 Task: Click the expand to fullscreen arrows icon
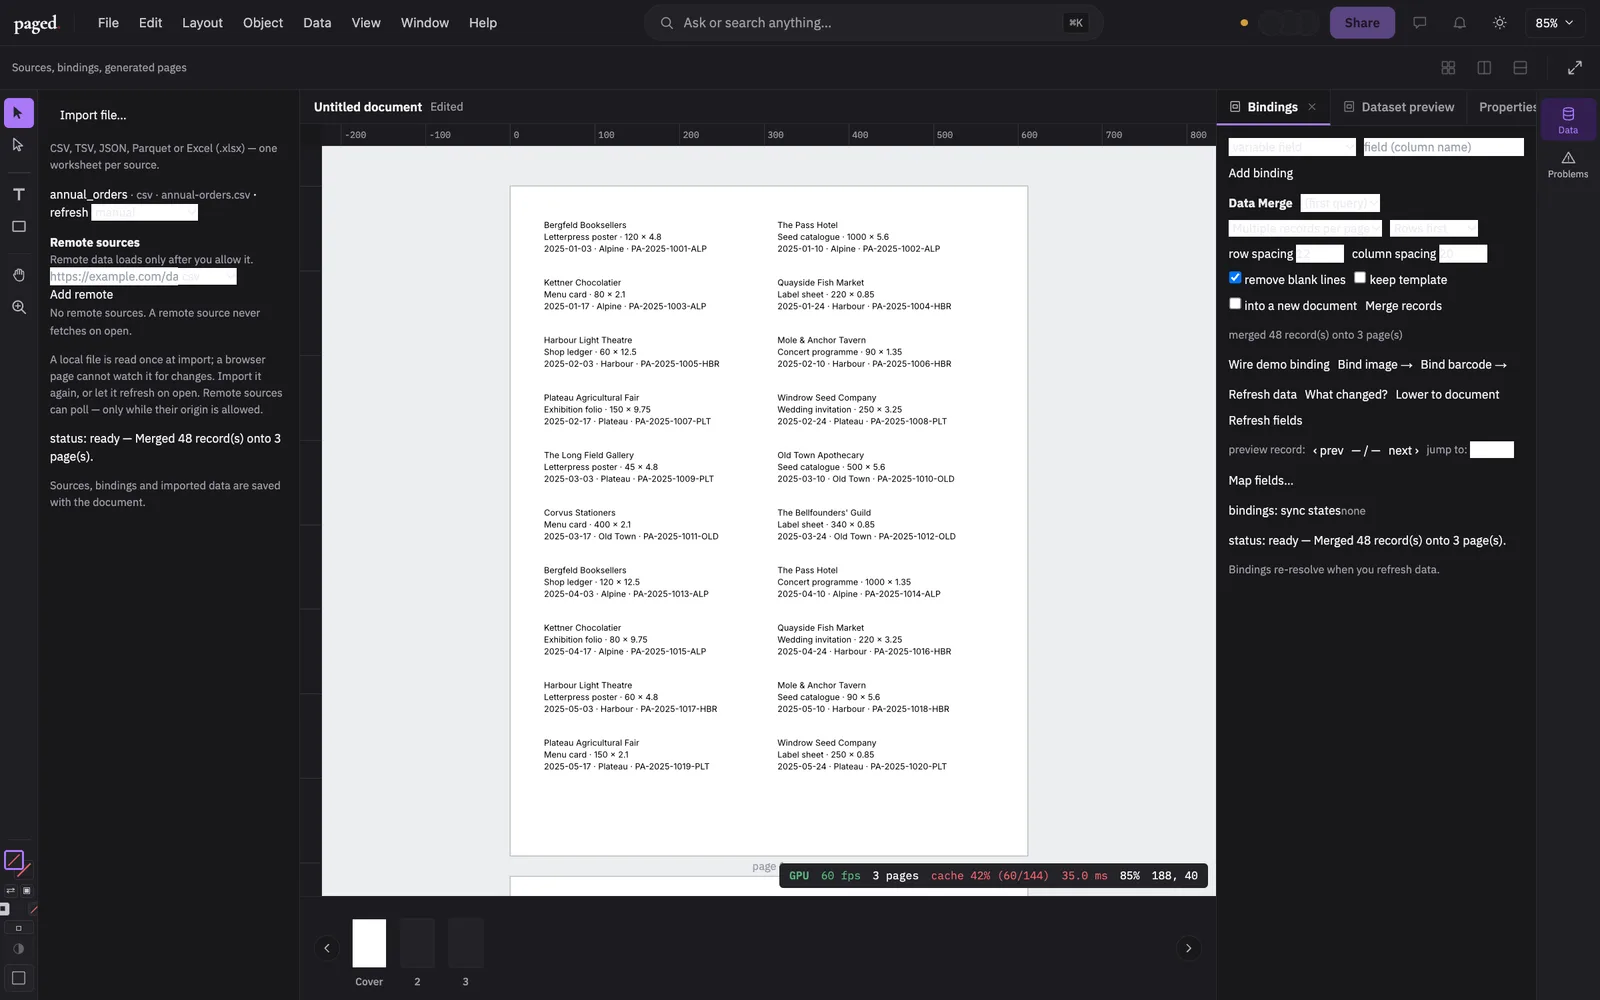point(1575,68)
